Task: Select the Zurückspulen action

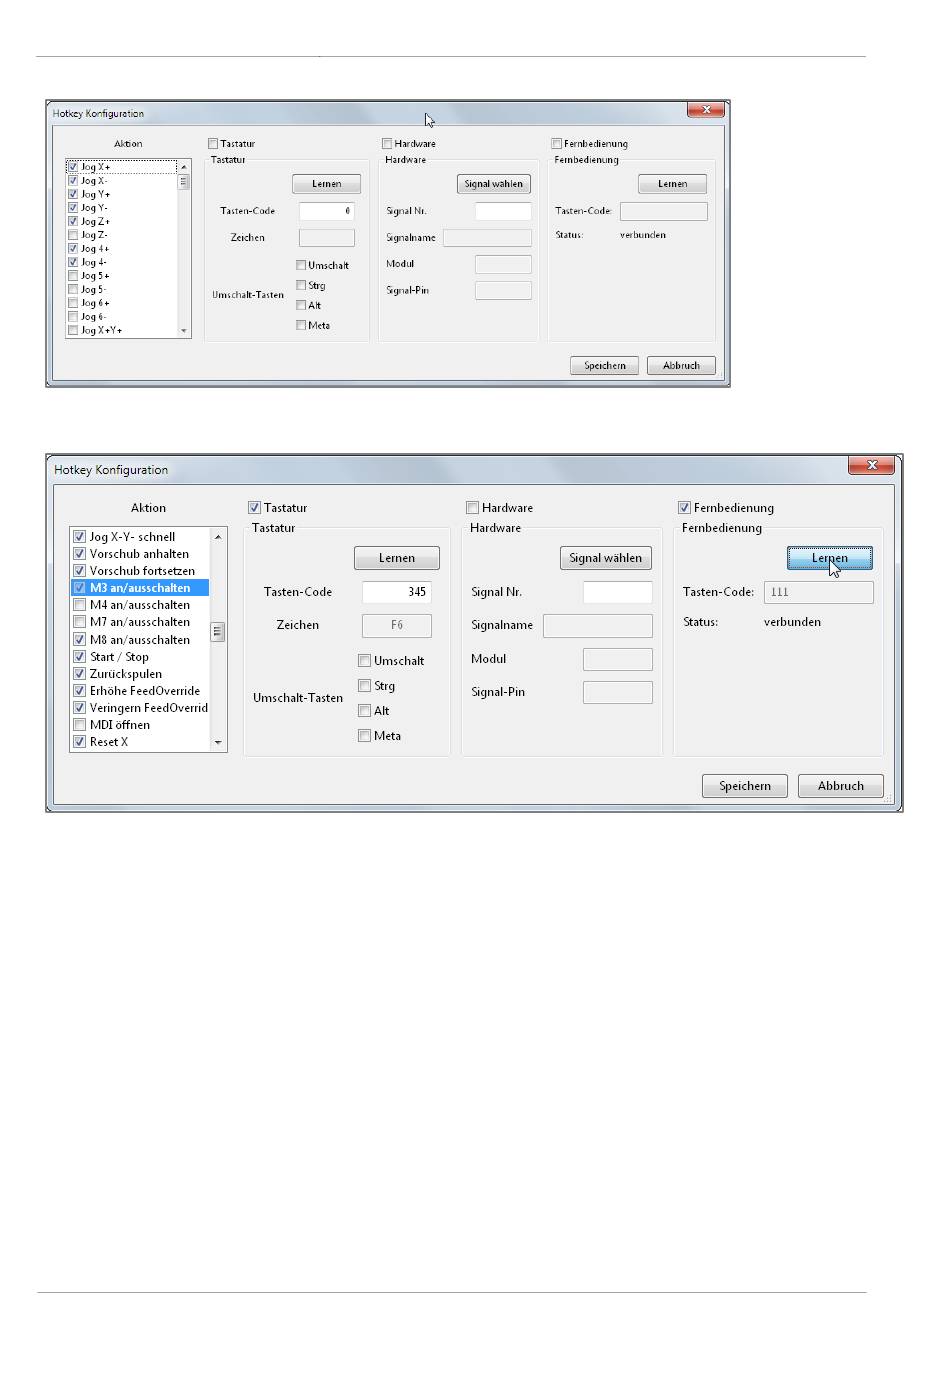Action: [x=125, y=674]
